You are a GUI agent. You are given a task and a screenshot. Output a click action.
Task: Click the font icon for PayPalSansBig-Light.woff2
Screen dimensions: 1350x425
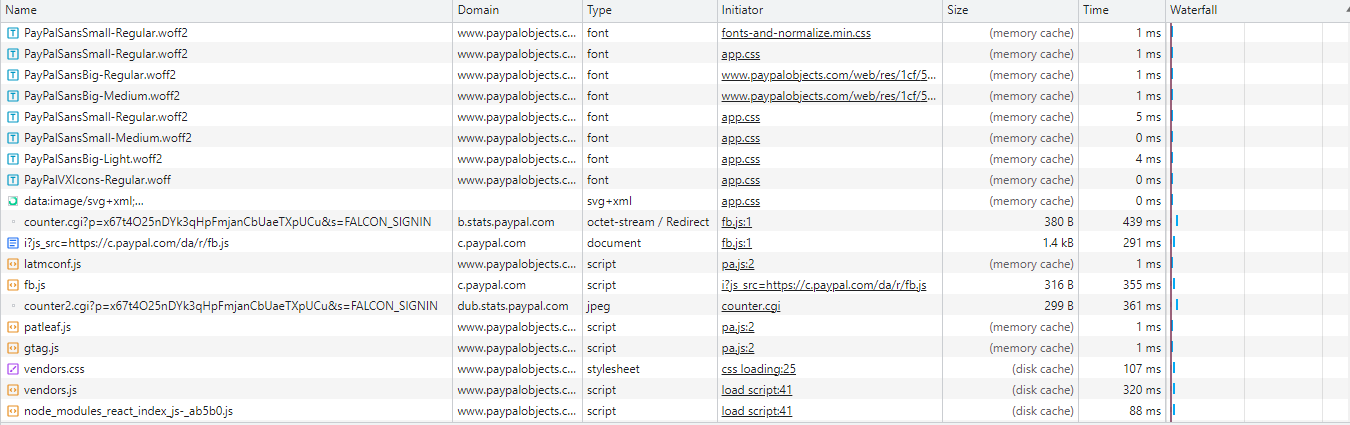(x=13, y=159)
